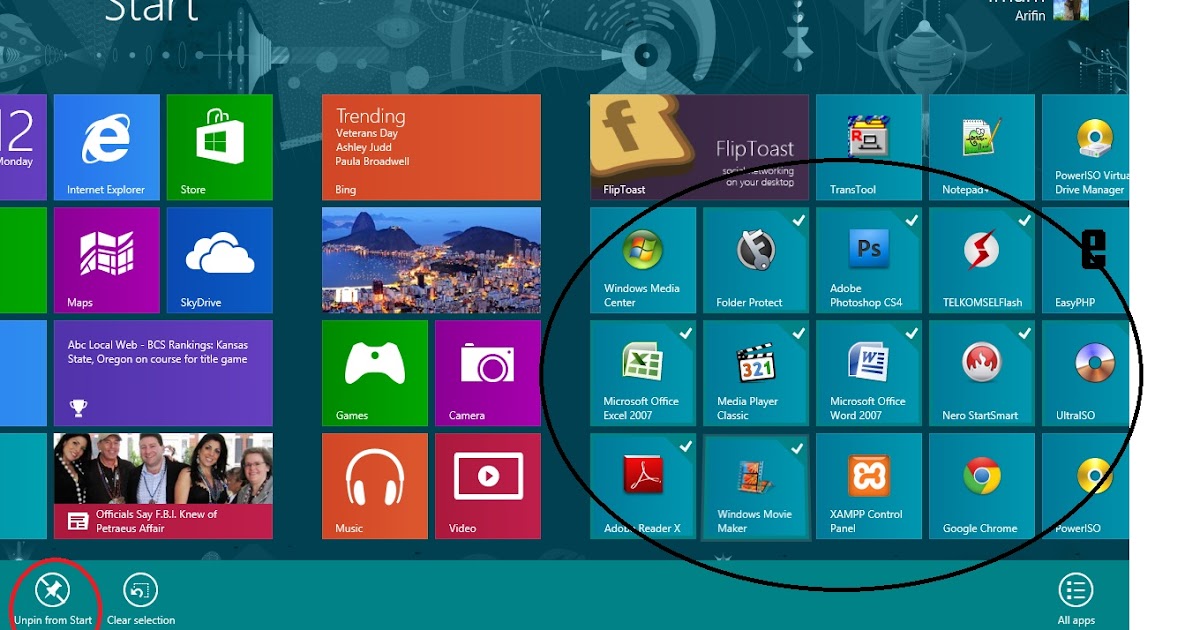Viewport: 1200px width, 630px height.
Task: Launch the TransTool tile
Action: pyautogui.click(x=869, y=147)
